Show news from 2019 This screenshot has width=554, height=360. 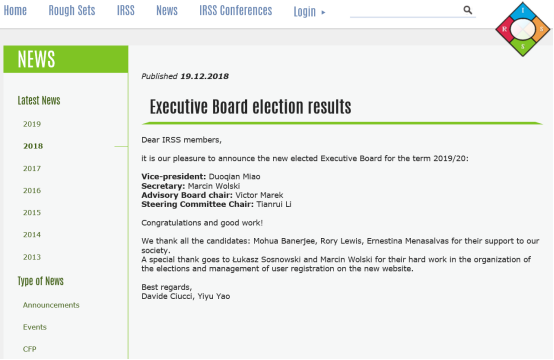coord(32,124)
